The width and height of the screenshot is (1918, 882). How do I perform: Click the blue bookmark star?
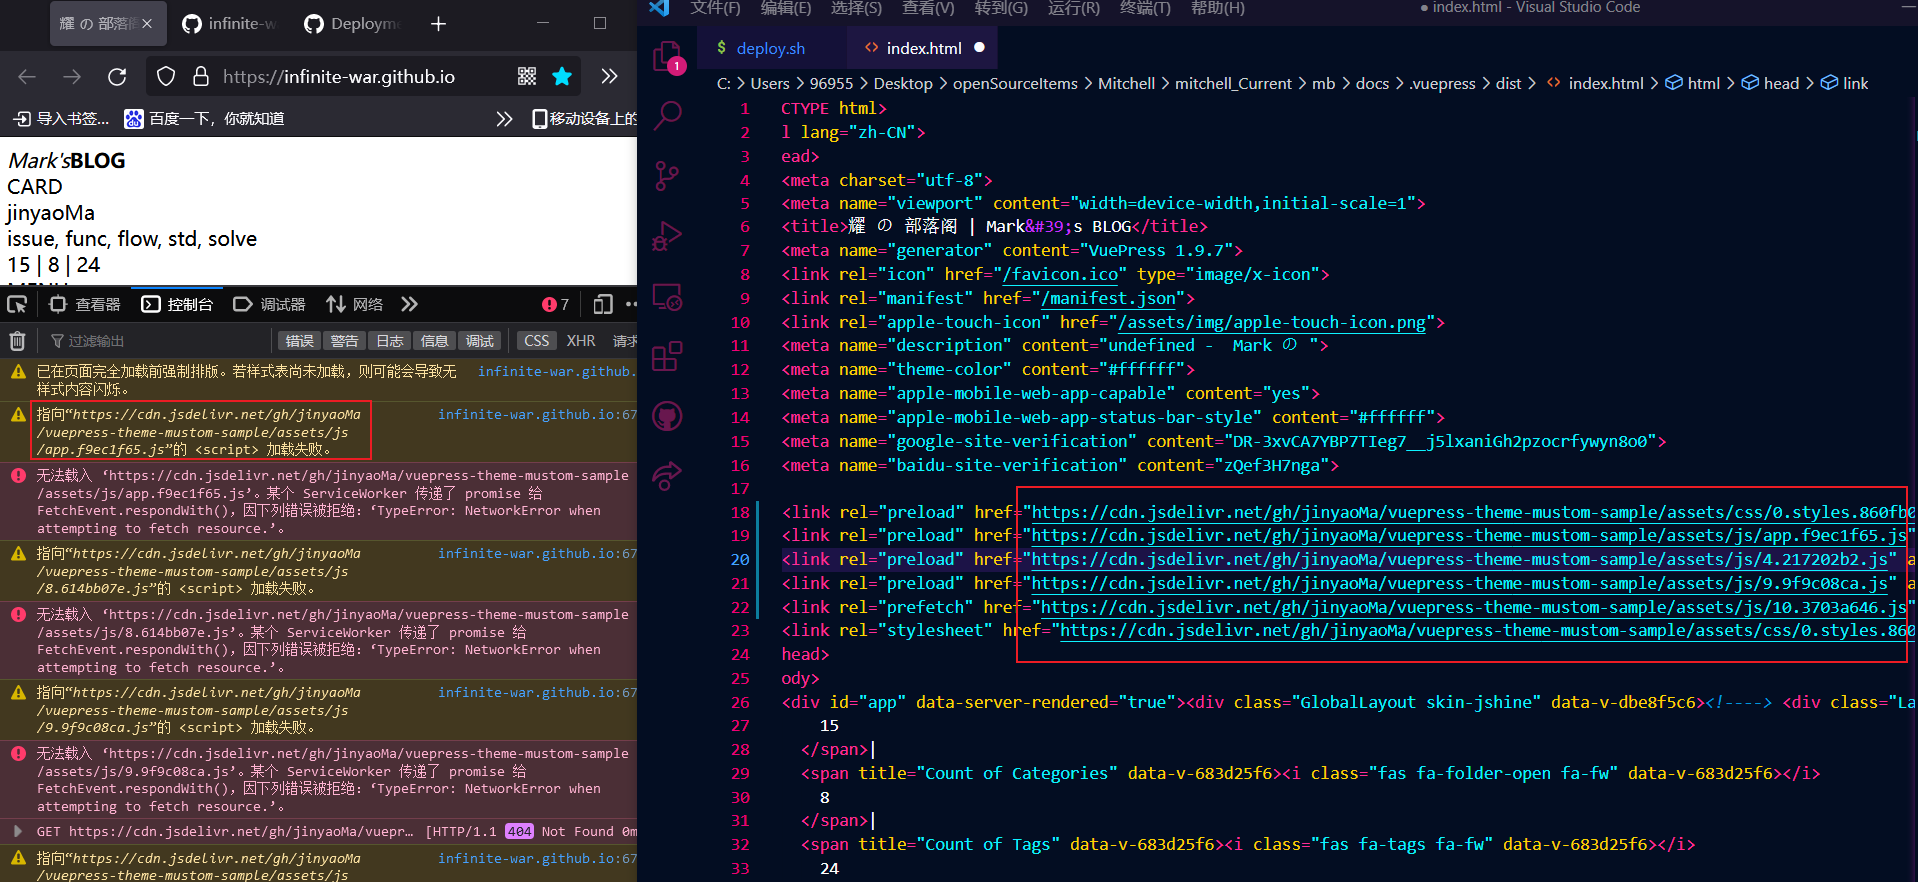click(x=562, y=77)
